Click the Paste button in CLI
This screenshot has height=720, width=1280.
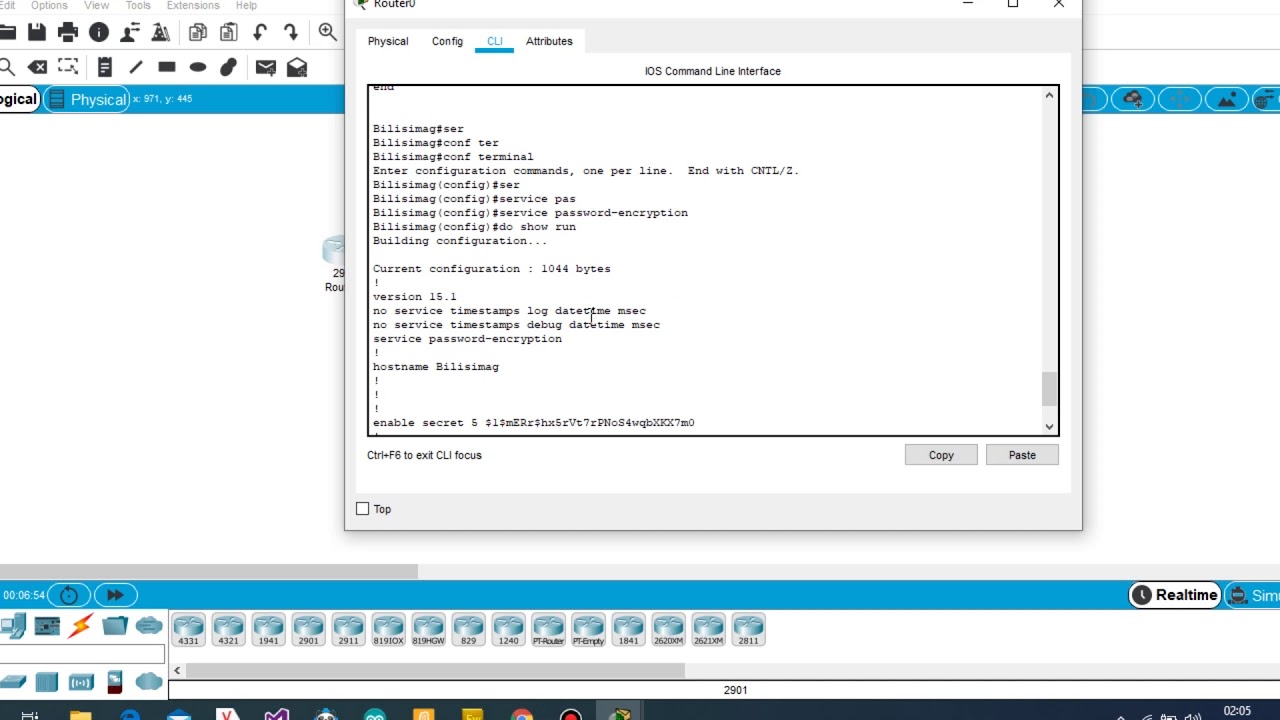click(1022, 455)
